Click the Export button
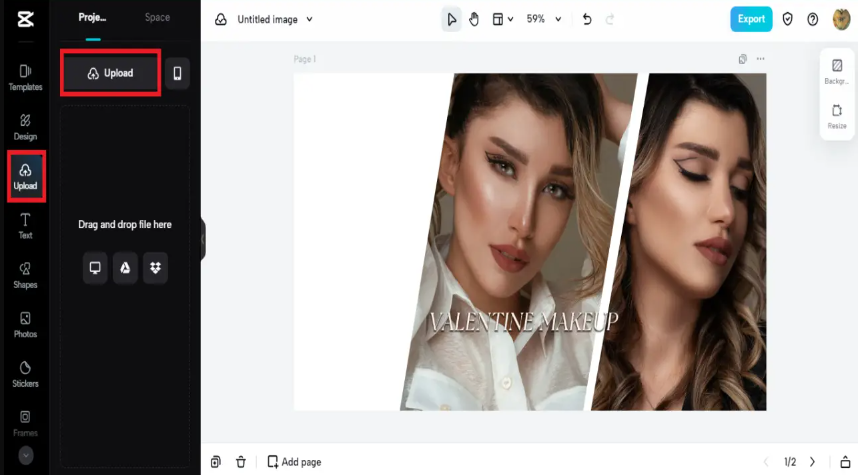The width and height of the screenshot is (858, 475). tap(751, 19)
